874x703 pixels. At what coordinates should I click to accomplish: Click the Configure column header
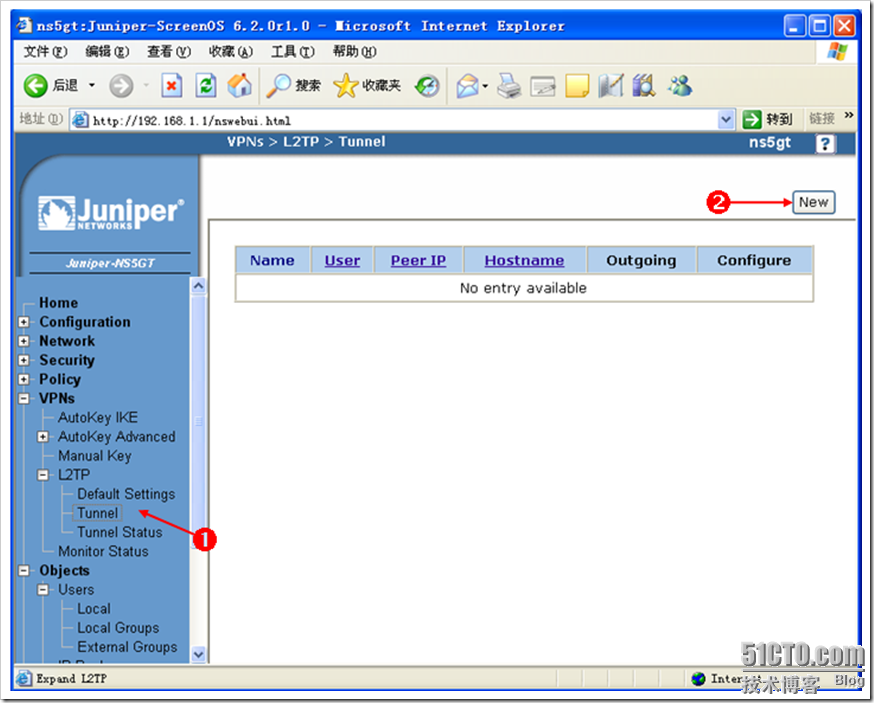[x=754, y=260]
